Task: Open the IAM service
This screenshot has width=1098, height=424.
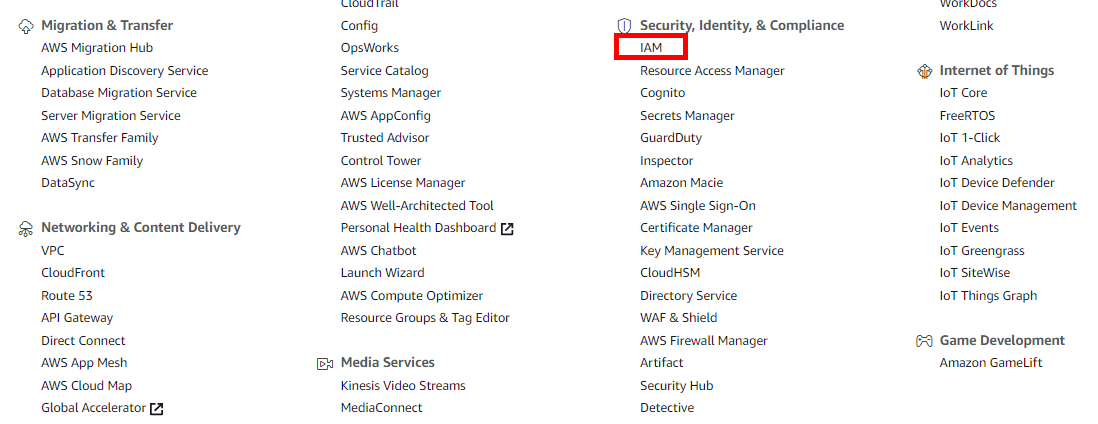Action: (x=651, y=48)
